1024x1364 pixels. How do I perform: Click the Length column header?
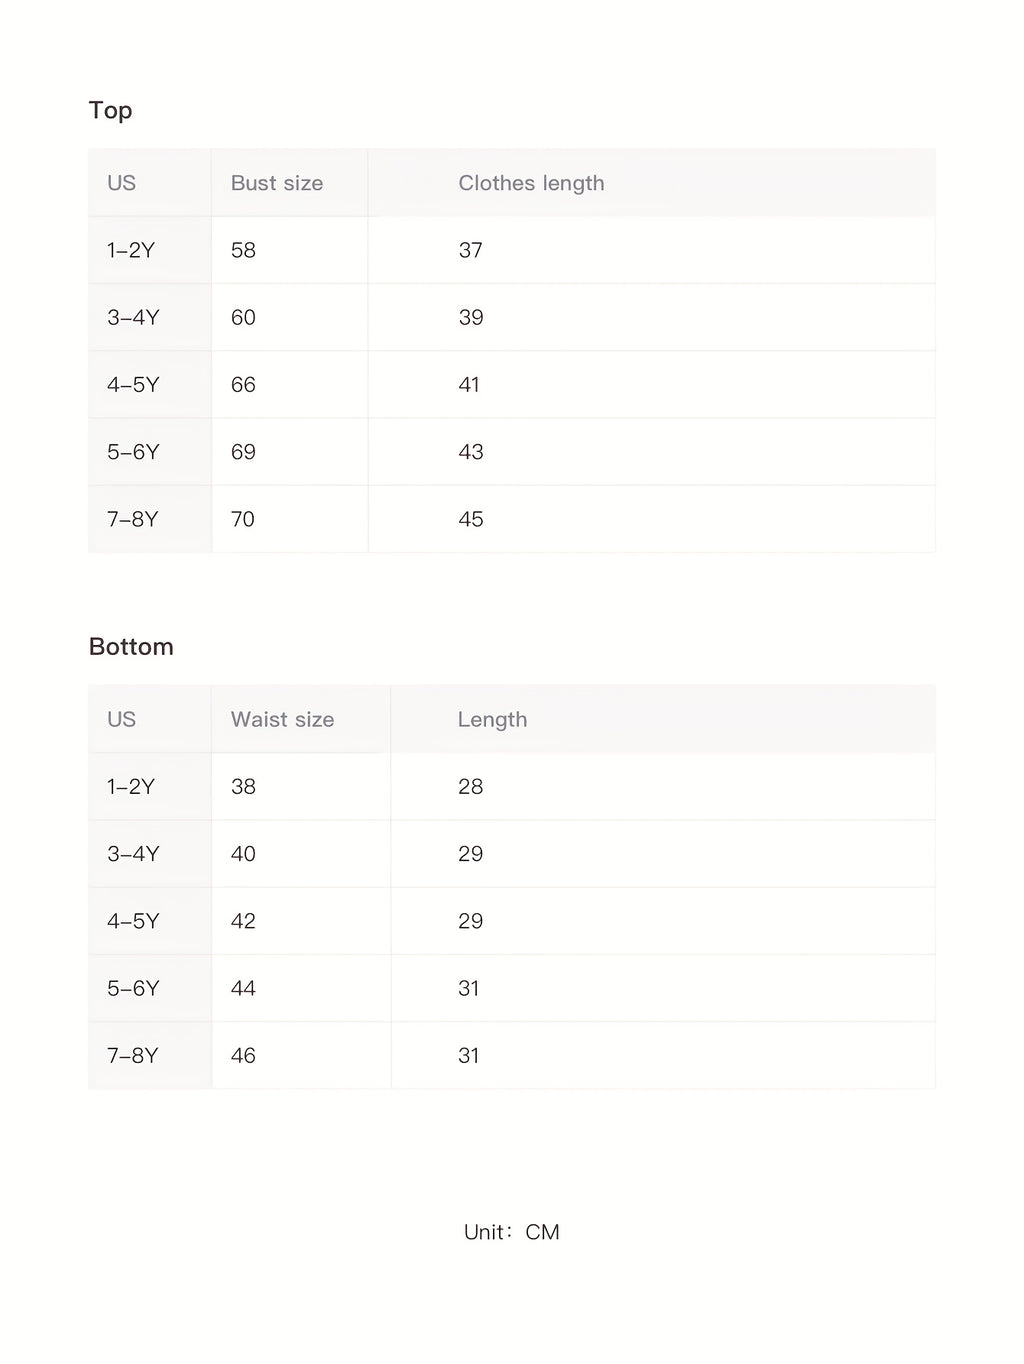coord(492,720)
